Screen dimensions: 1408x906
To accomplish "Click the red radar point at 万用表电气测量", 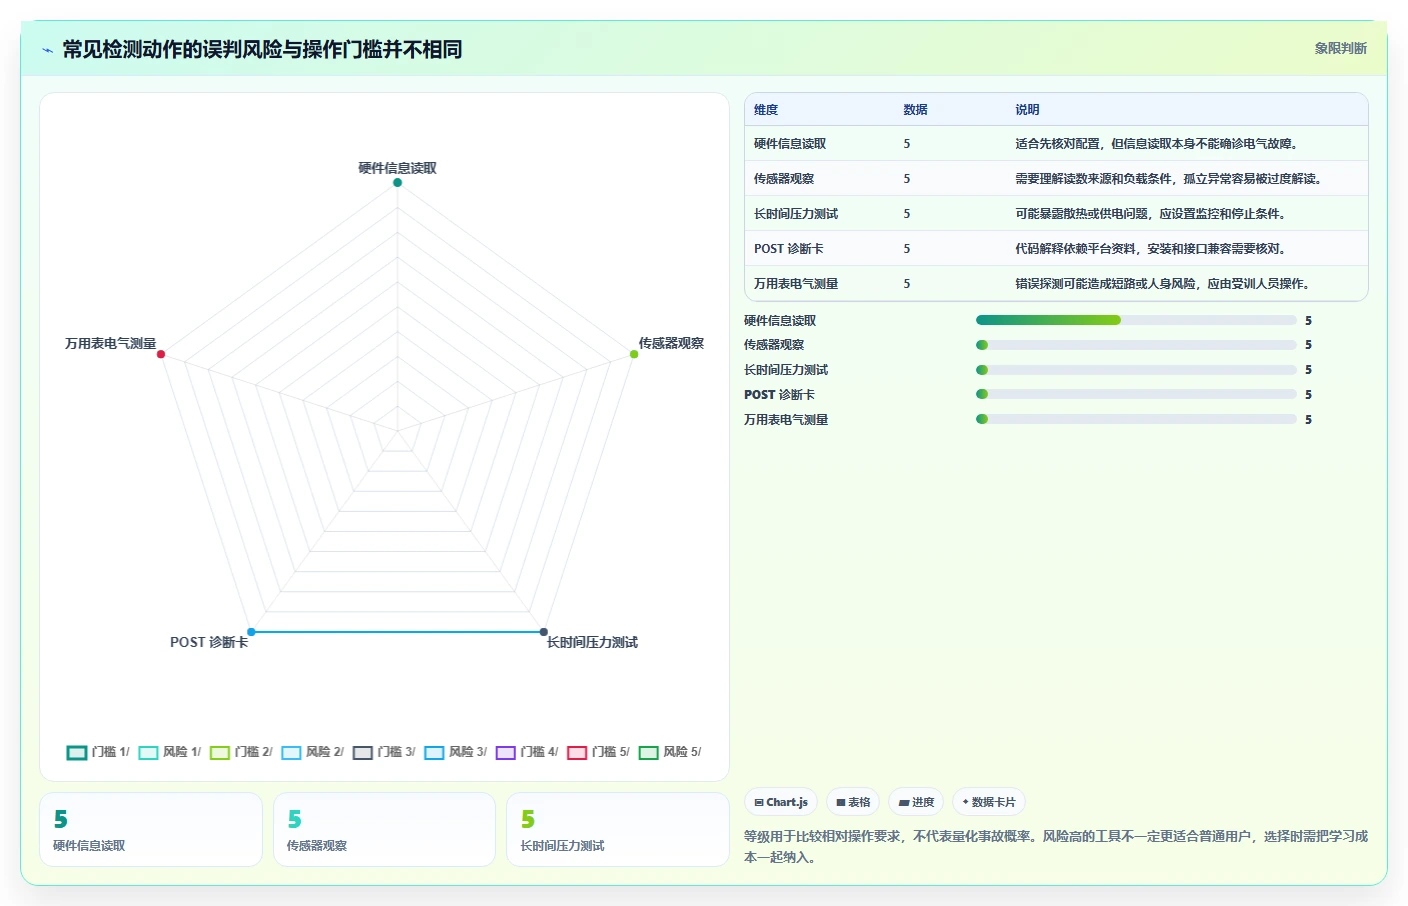I will (161, 354).
